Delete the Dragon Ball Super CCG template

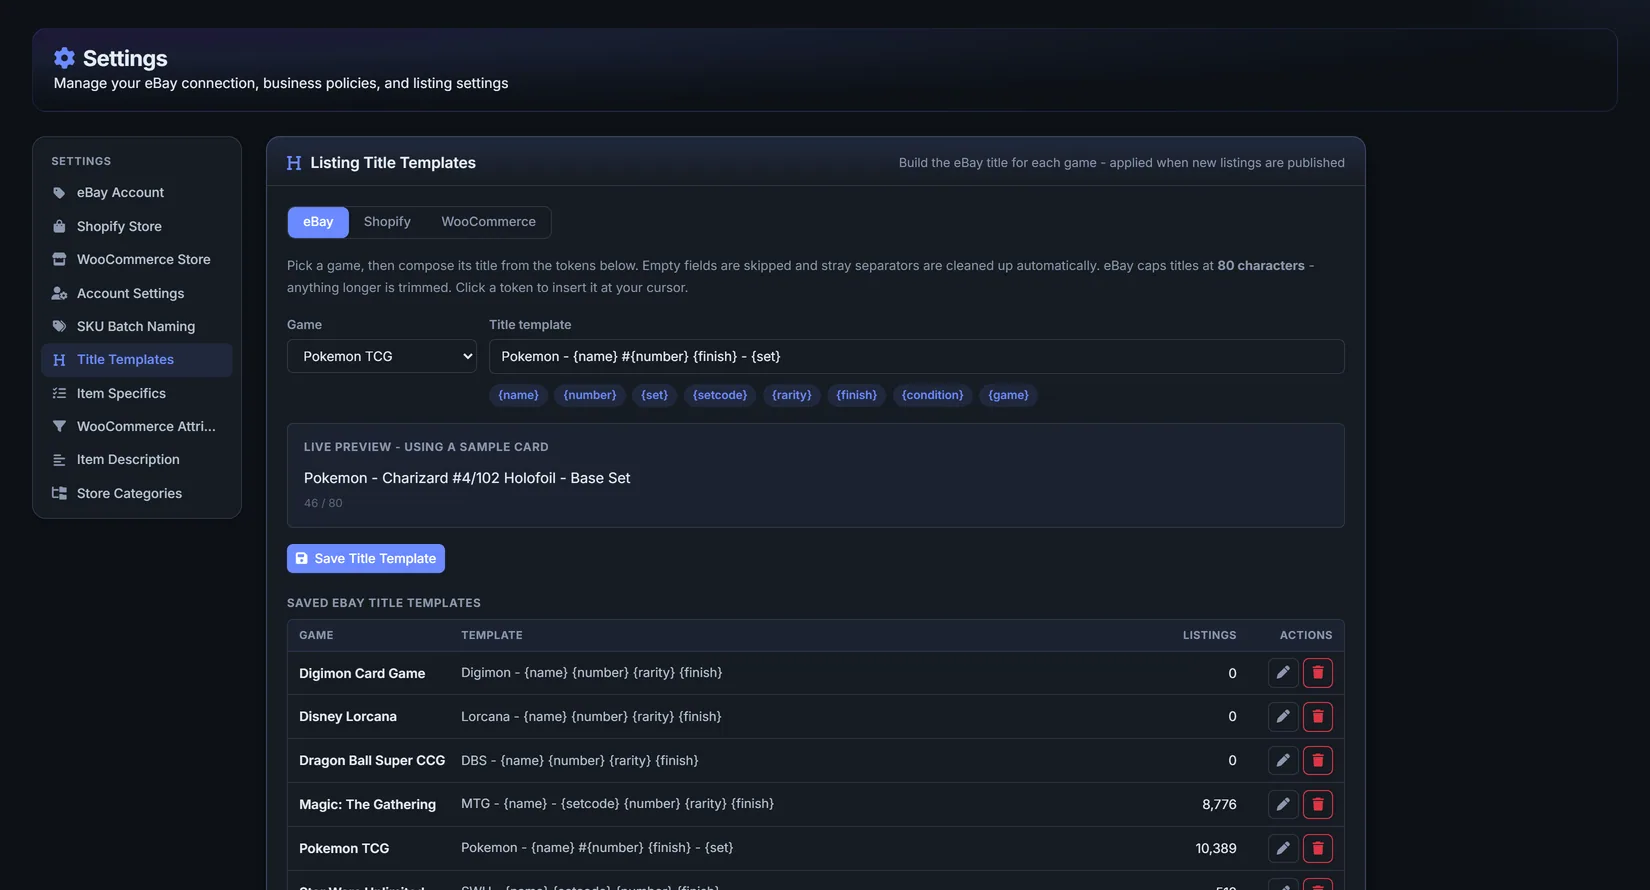[1318, 761]
